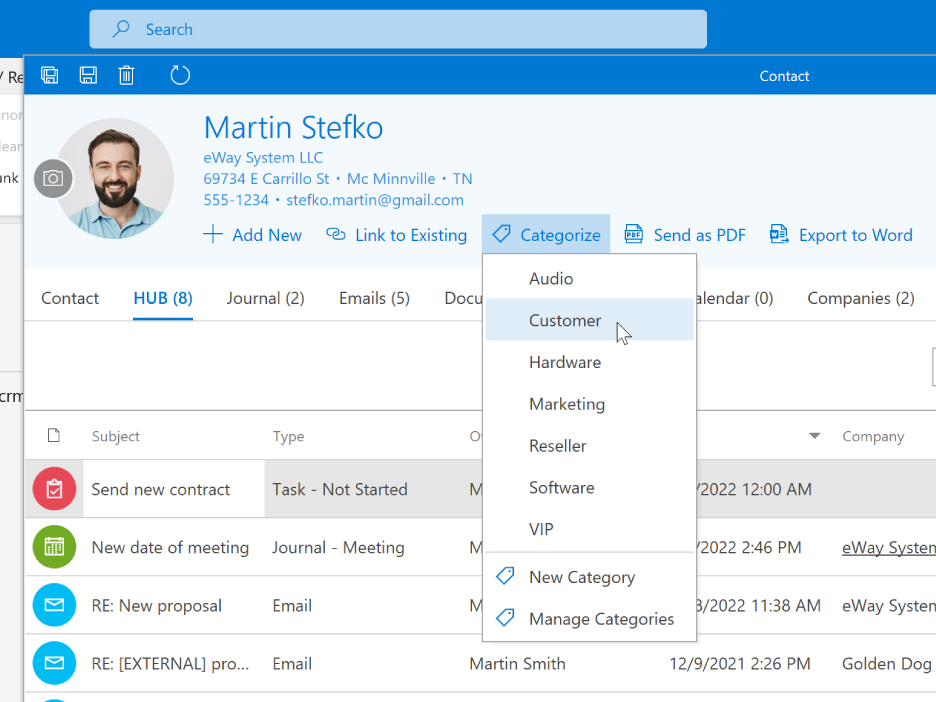
Task: Click the 'Task - Not Started' type cell
Action: click(340, 489)
